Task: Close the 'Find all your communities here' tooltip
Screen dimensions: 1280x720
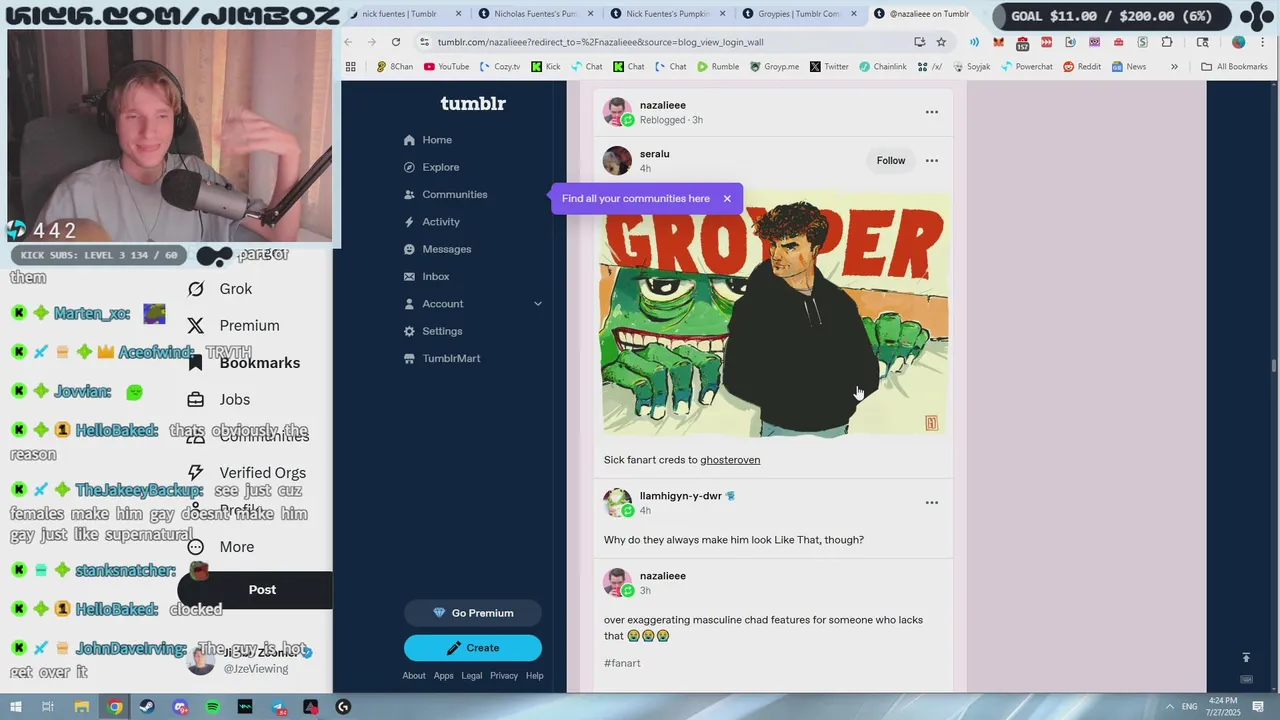Action: click(727, 198)
